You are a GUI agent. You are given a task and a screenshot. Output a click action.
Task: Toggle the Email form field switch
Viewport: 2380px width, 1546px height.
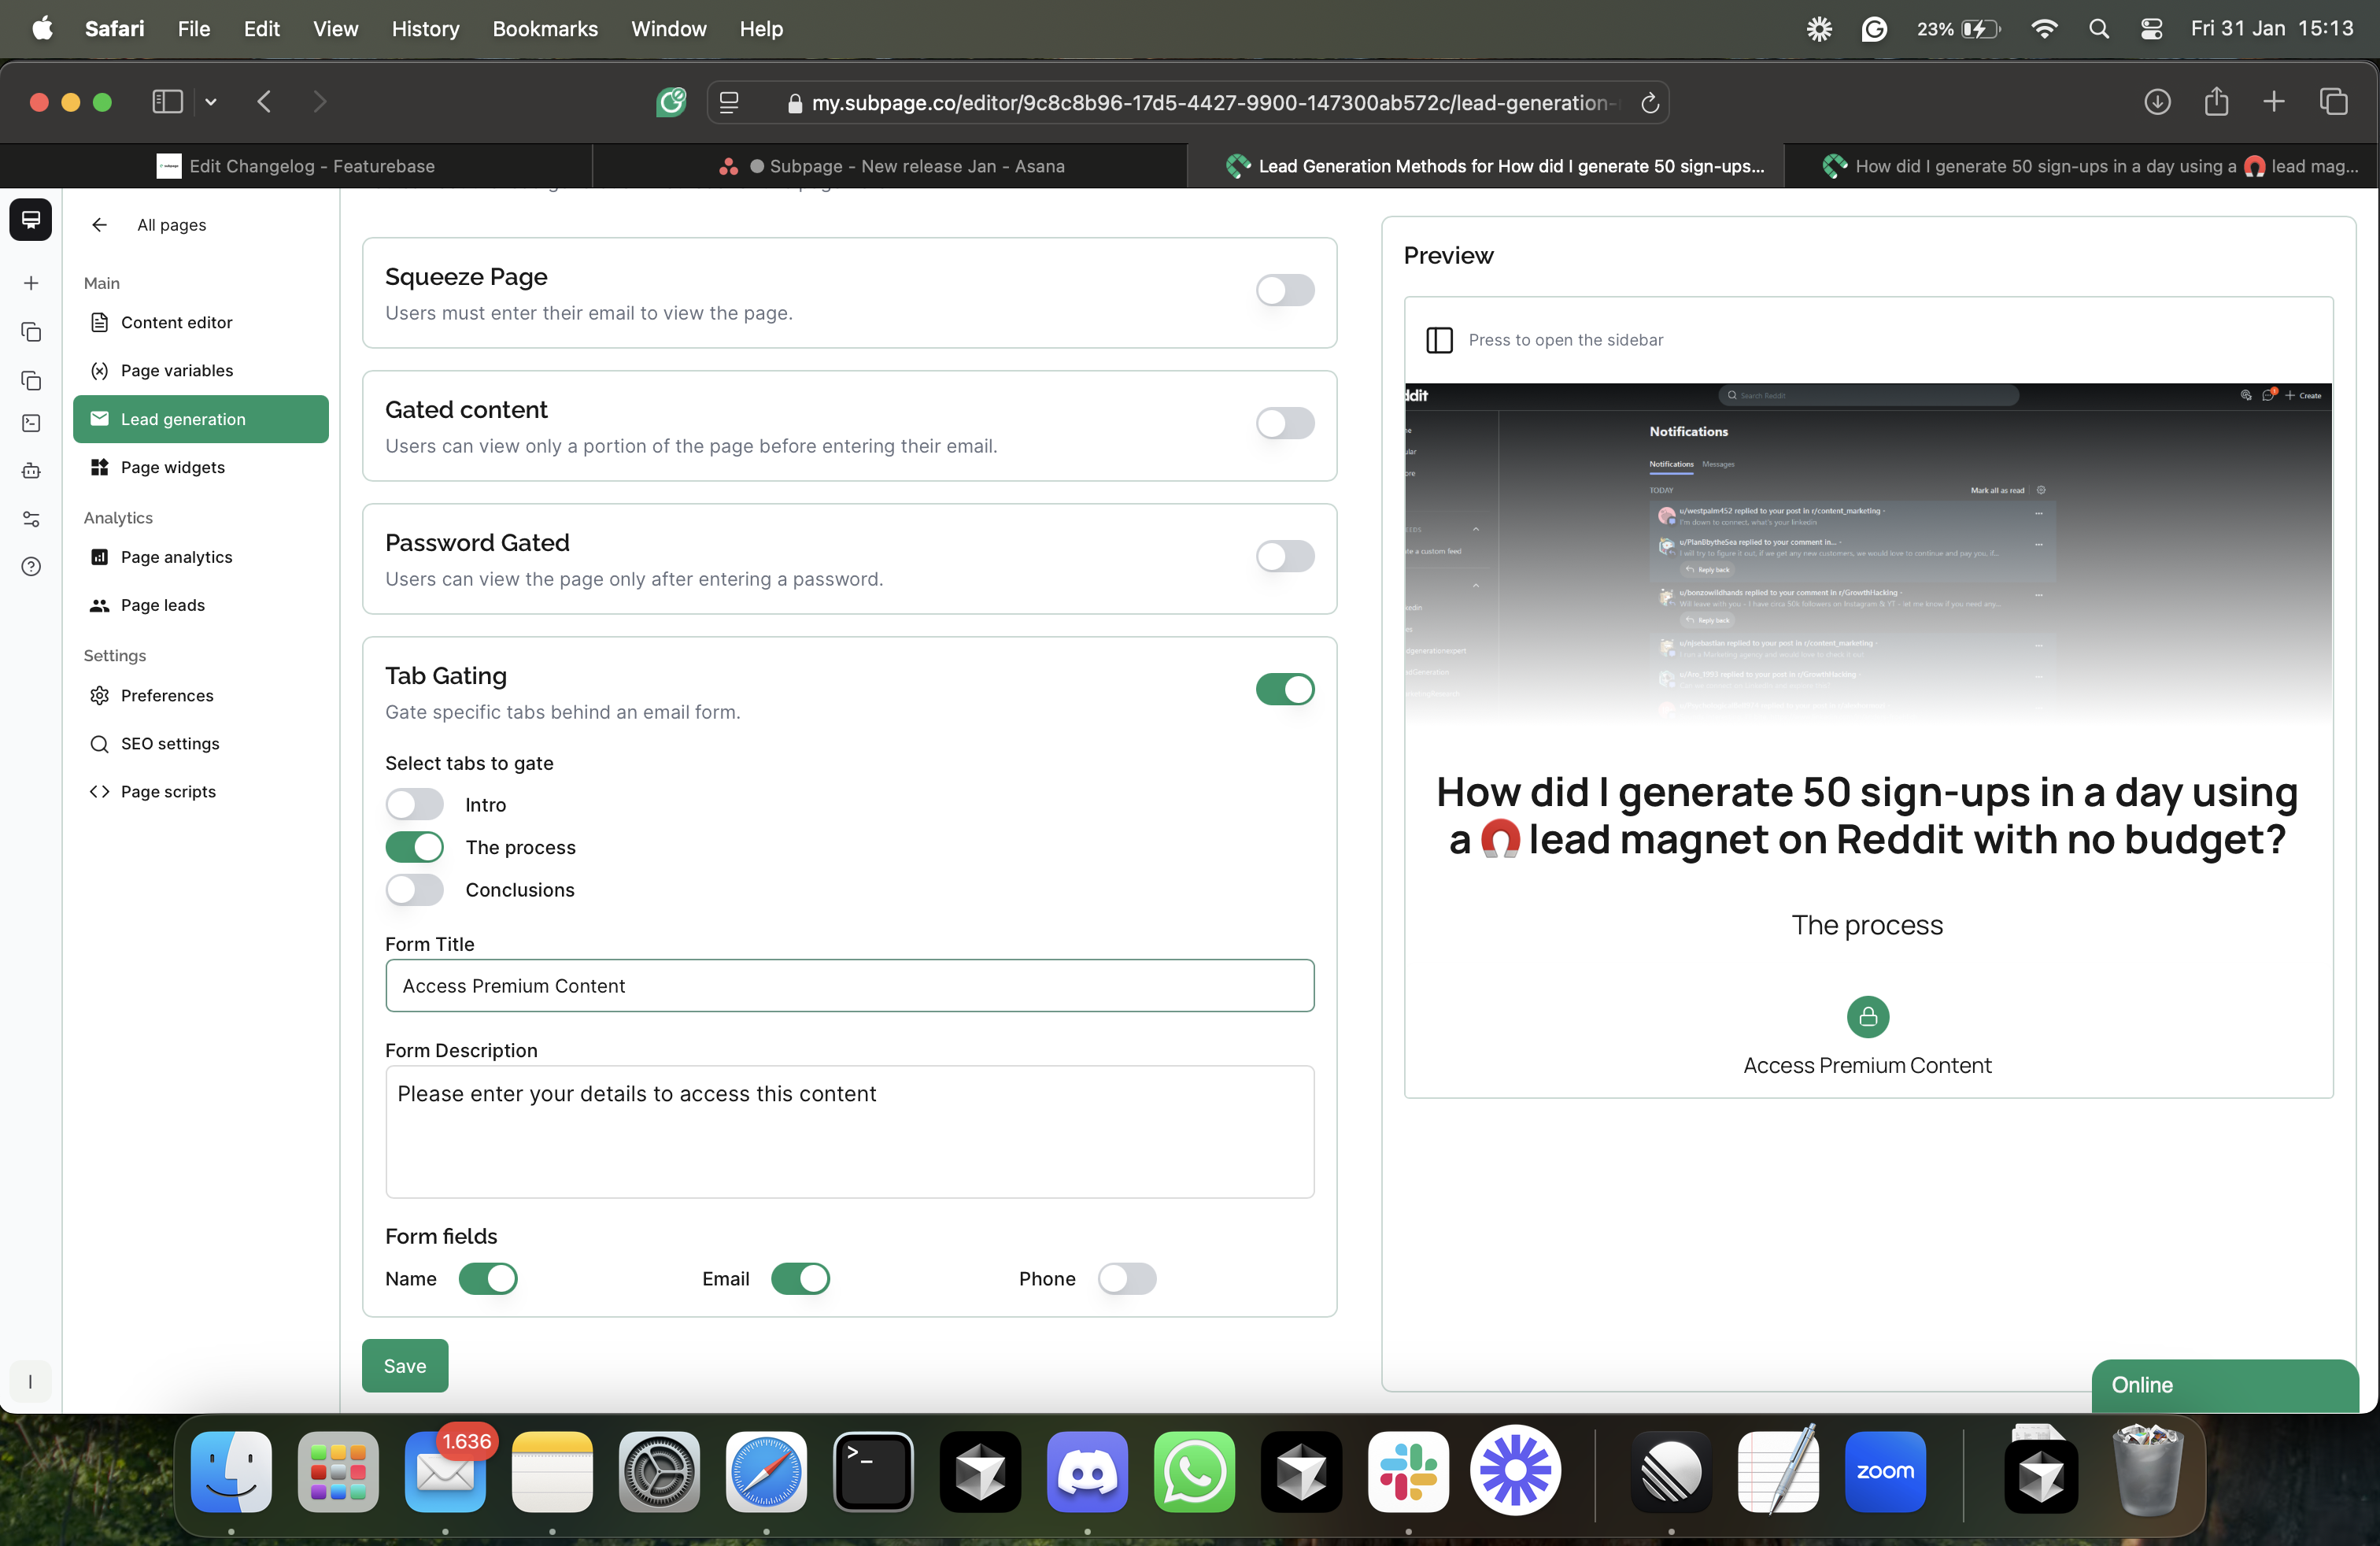coord(800,1278)
